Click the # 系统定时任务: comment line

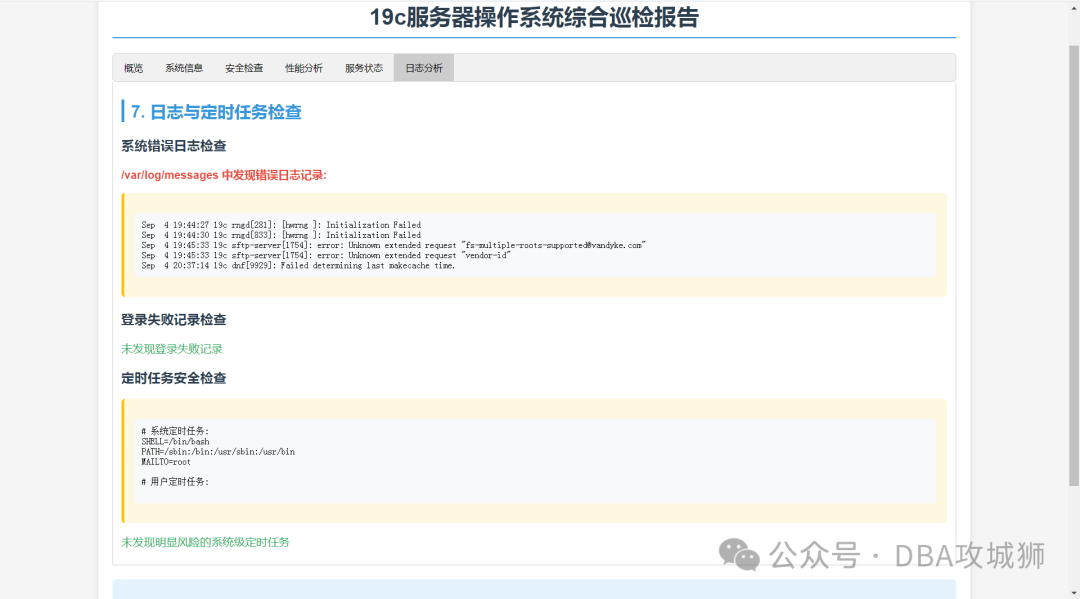click(x=175, y=431)
